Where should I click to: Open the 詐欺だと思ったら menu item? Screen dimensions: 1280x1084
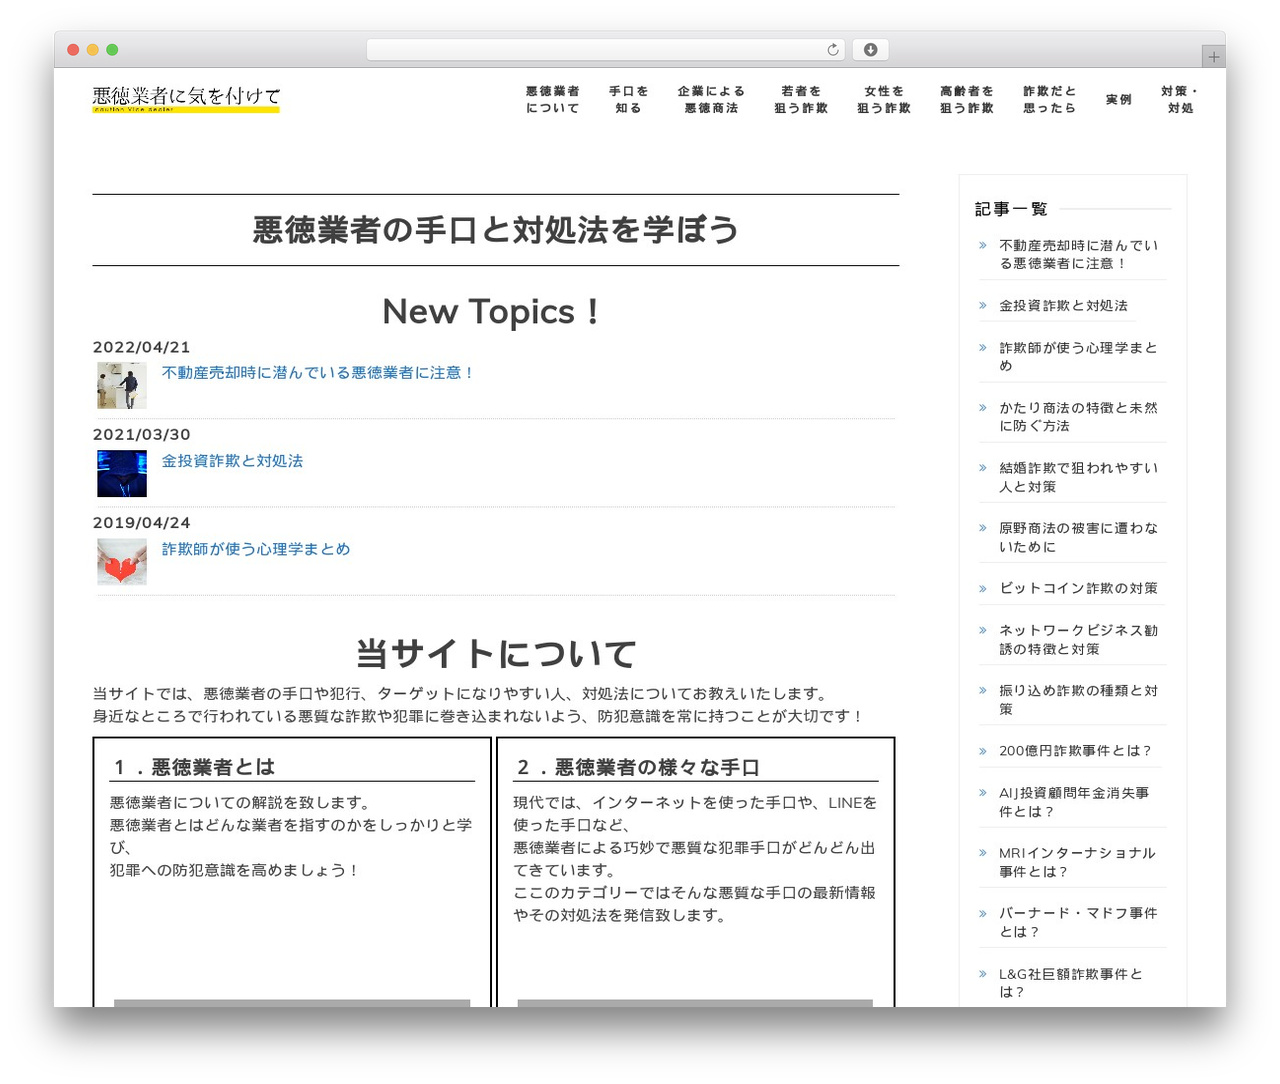1050,99
